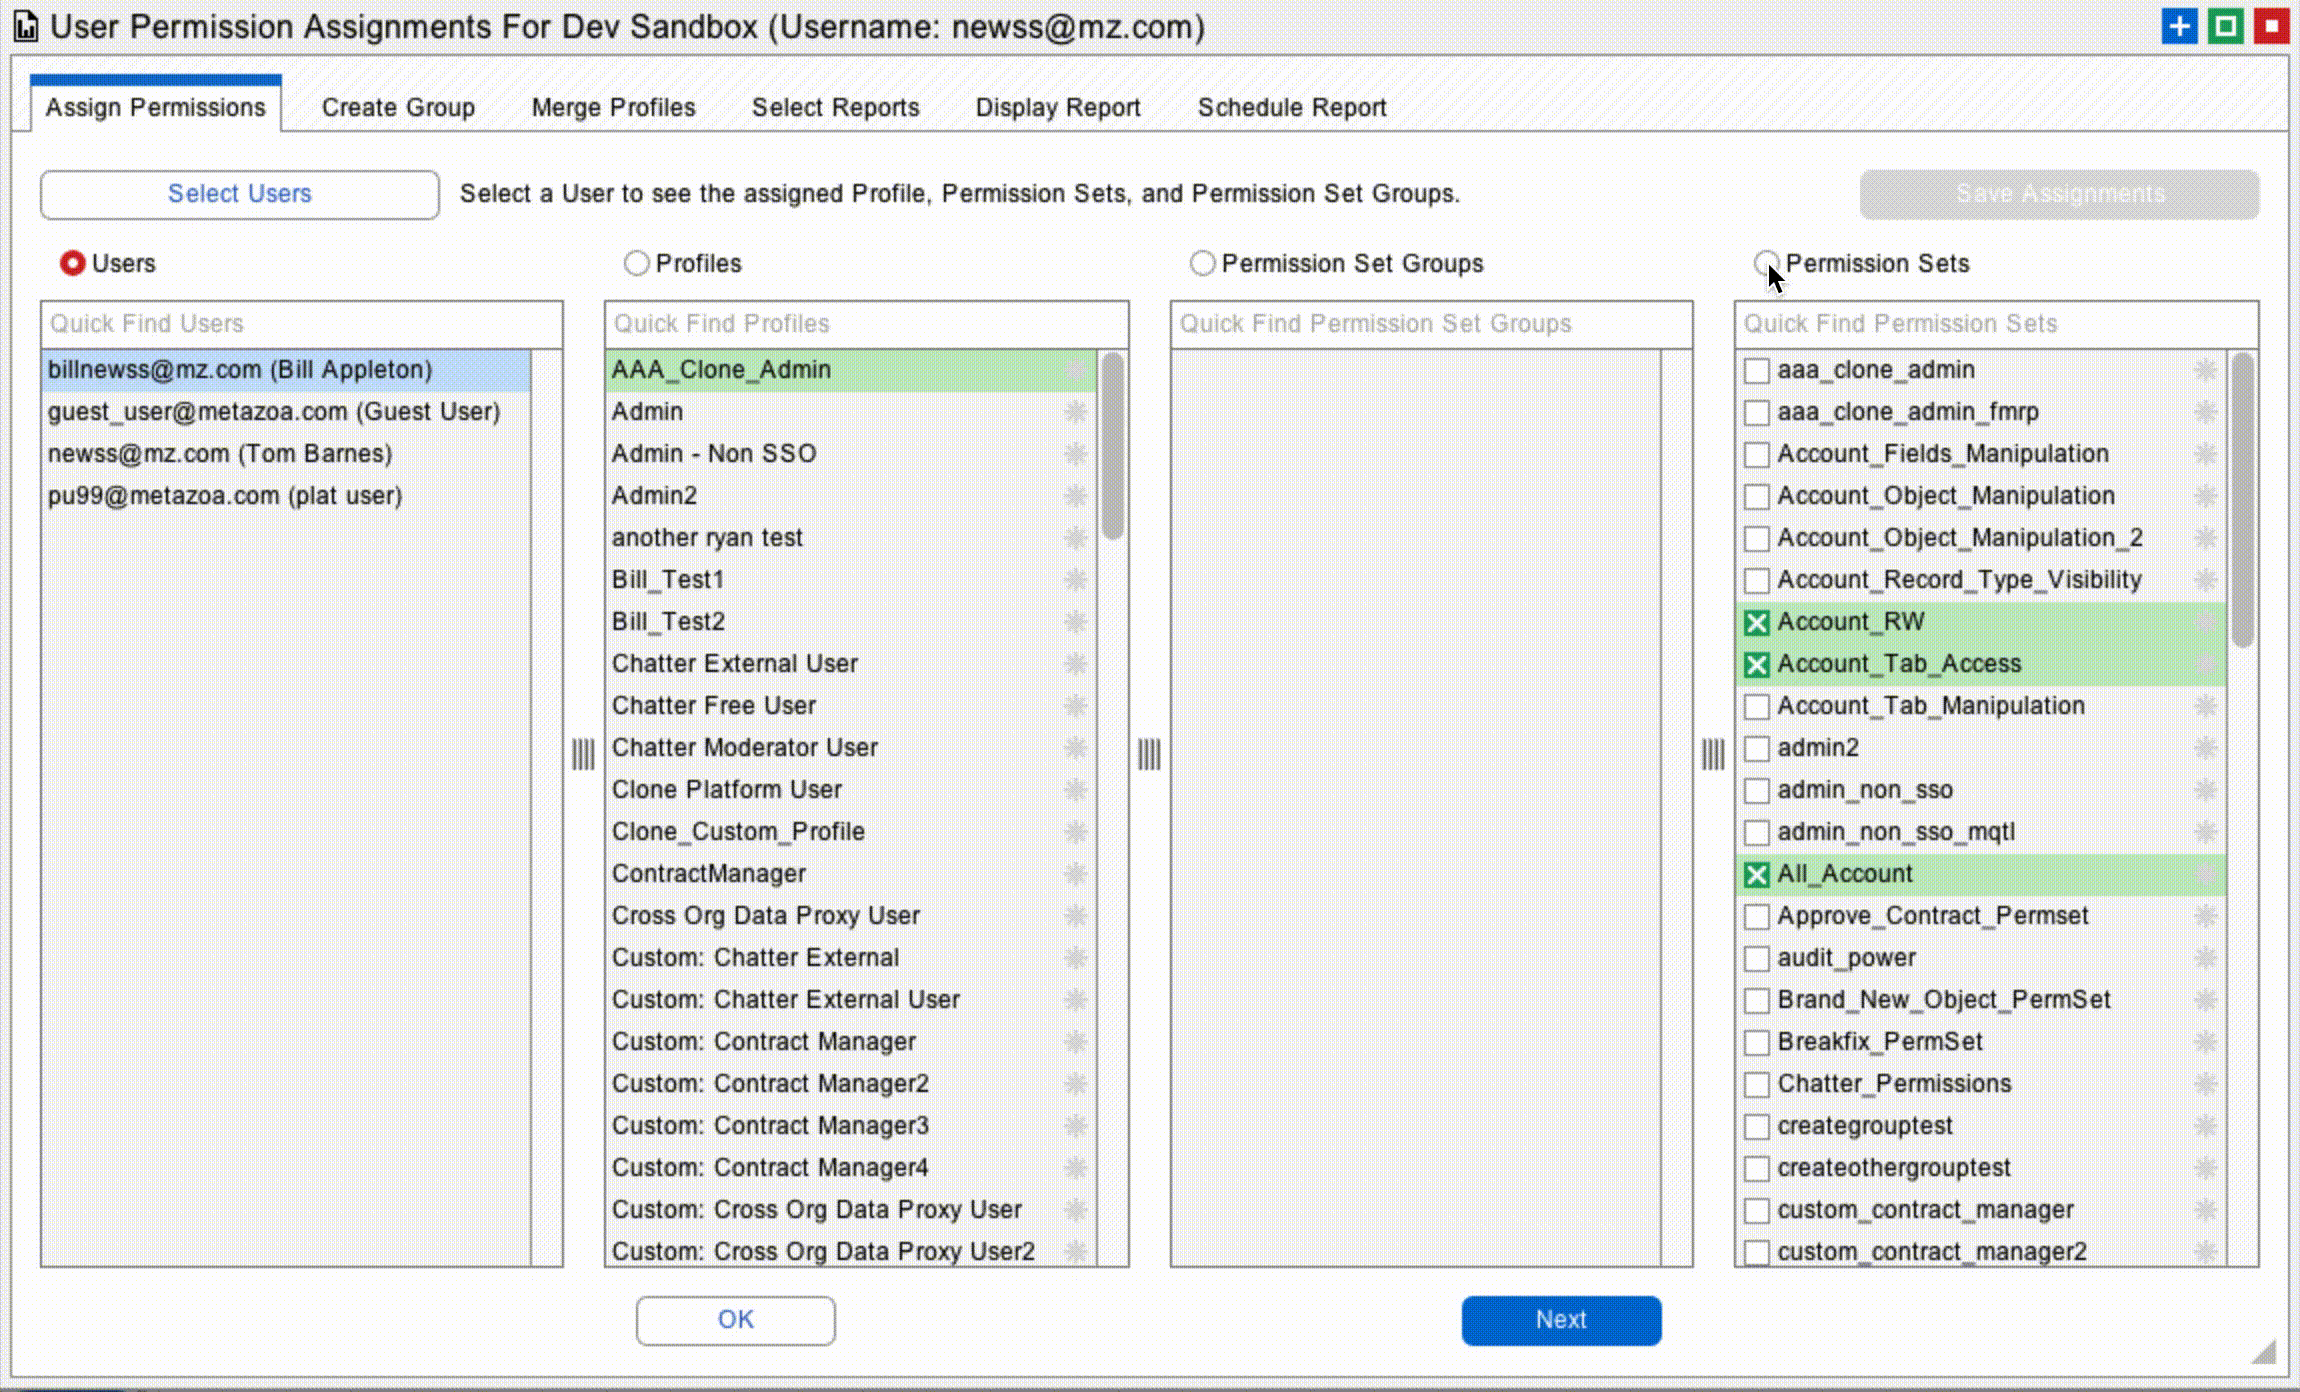The height and width of the screenshot is (1392, 2300).
Task: Click the Next button
Action: coord(1561,1320)
